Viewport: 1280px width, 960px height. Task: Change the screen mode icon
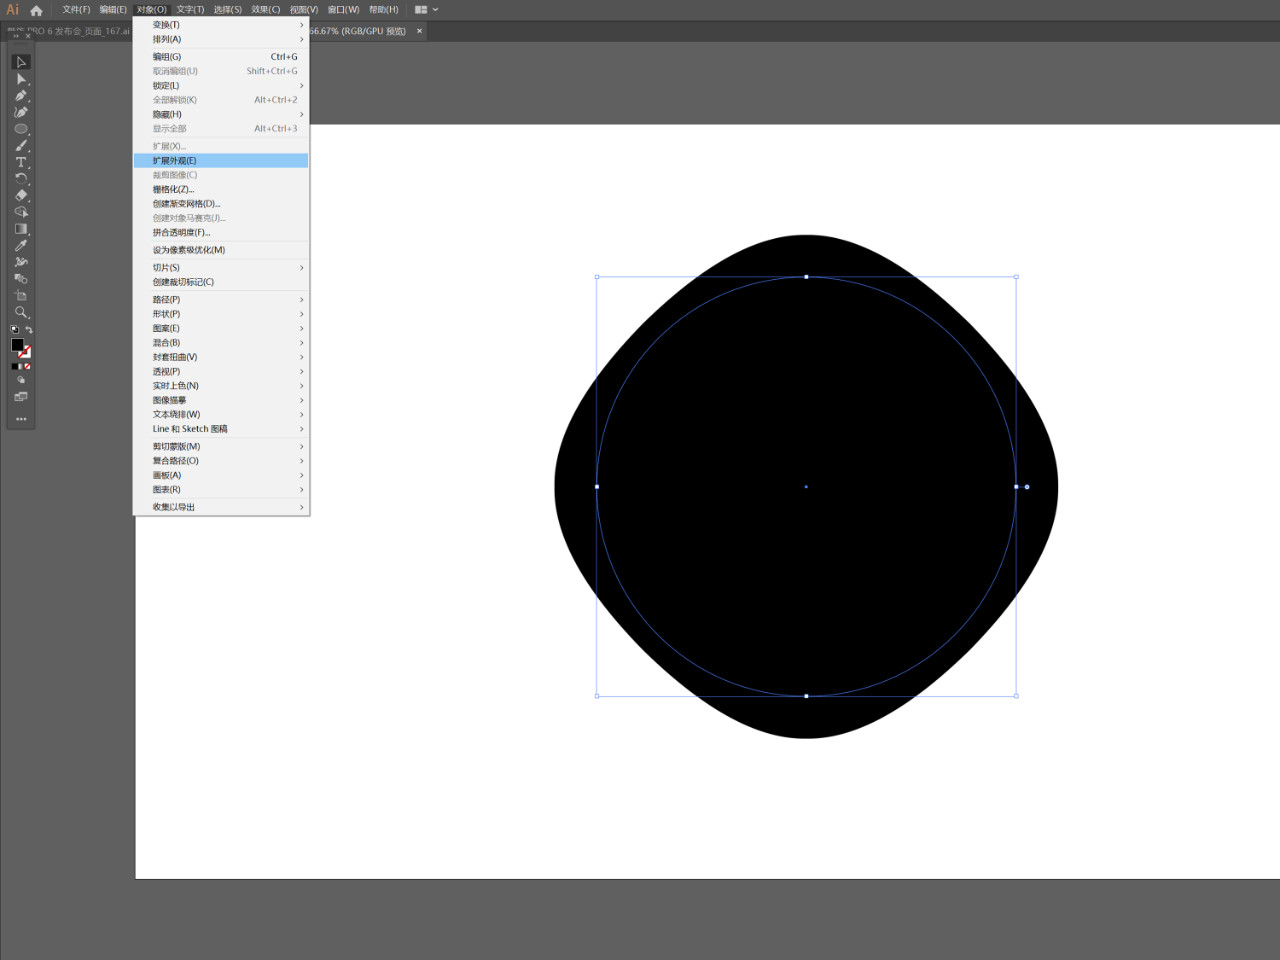(x=21, y=396)
